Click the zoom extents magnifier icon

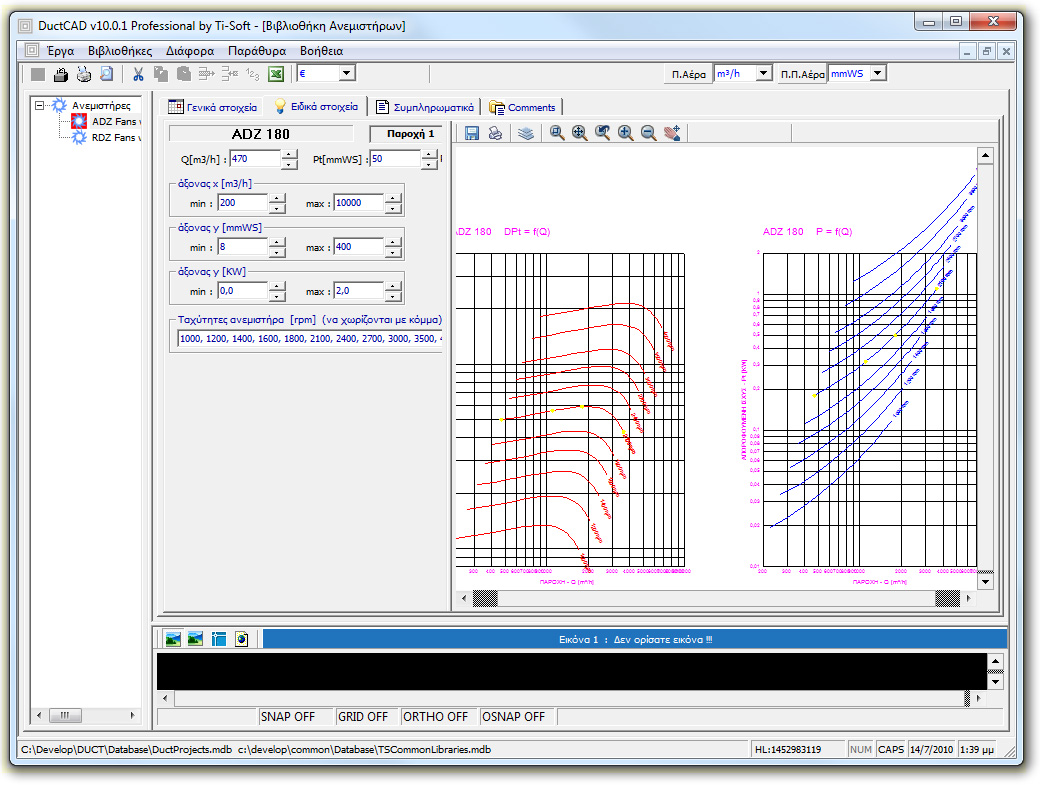[580, 133]
